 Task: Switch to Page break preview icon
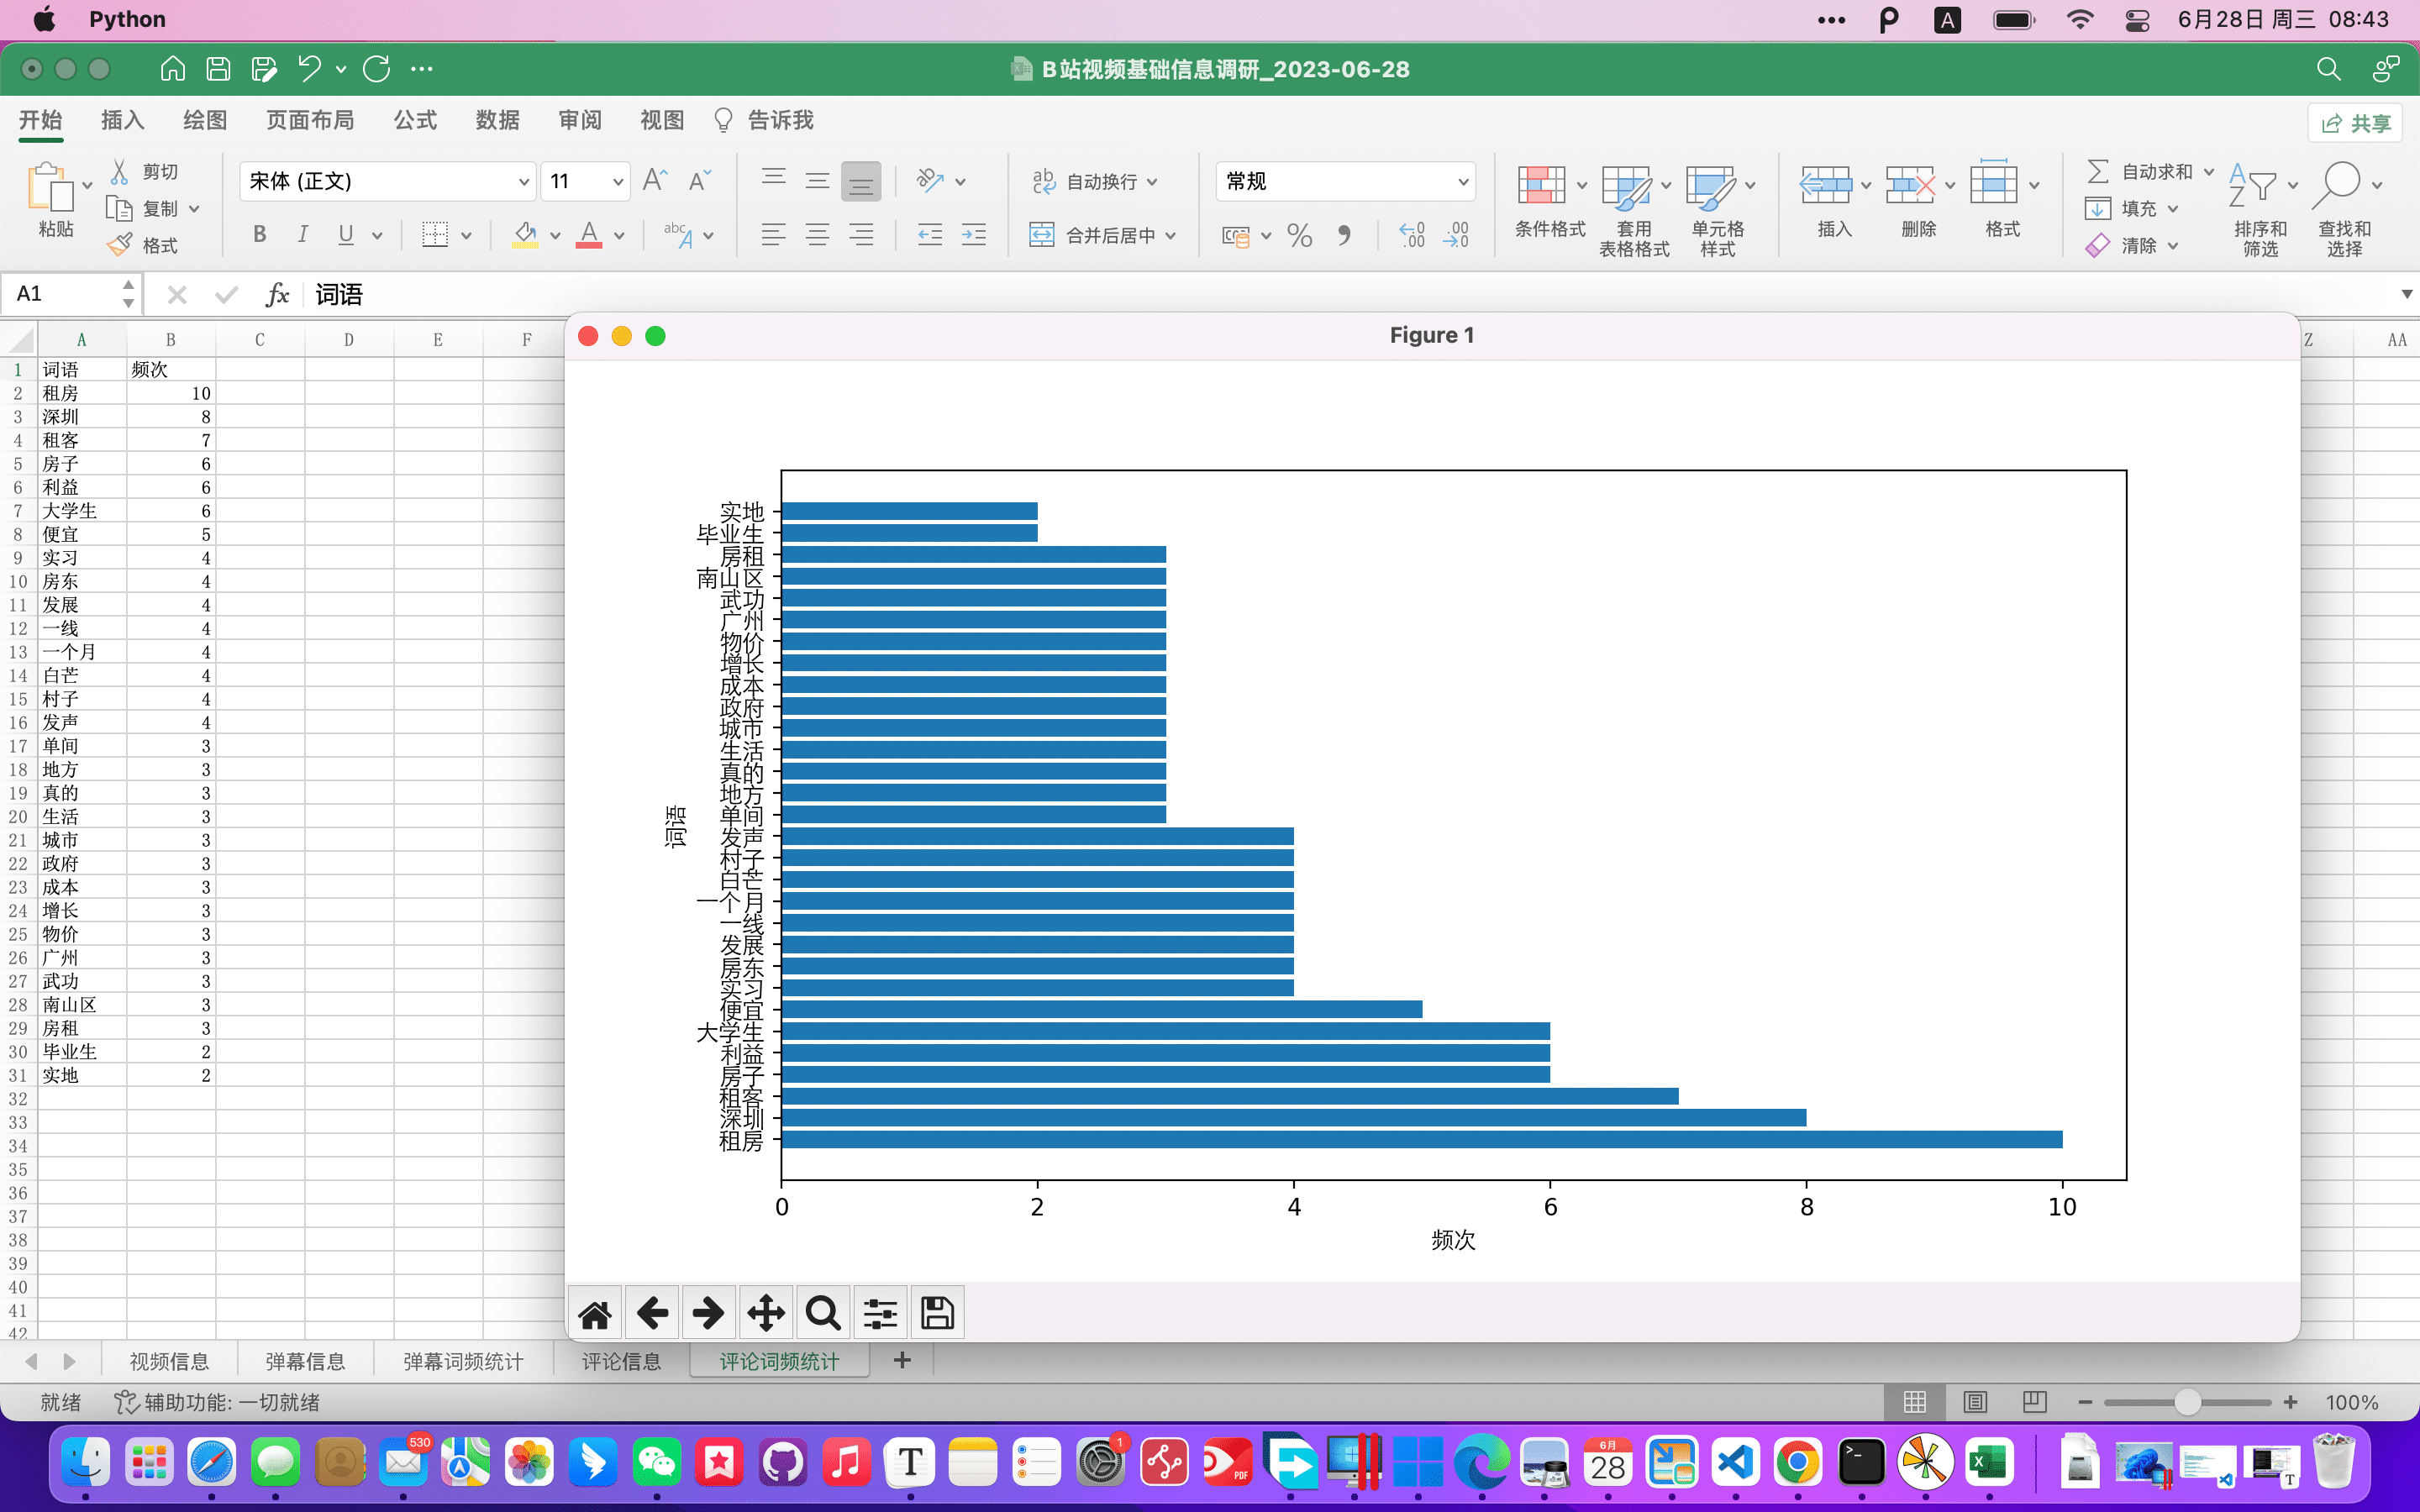coord(2034,1402)
